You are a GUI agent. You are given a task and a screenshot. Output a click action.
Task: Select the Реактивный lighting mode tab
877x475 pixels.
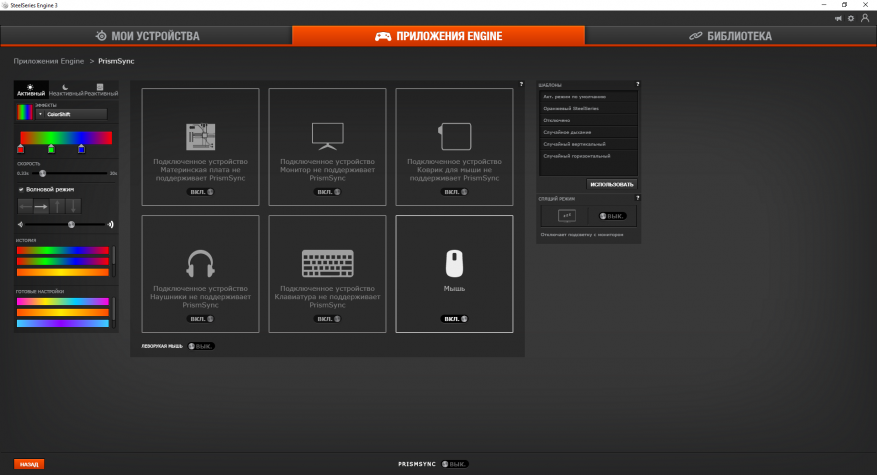[x=101, y=90]
